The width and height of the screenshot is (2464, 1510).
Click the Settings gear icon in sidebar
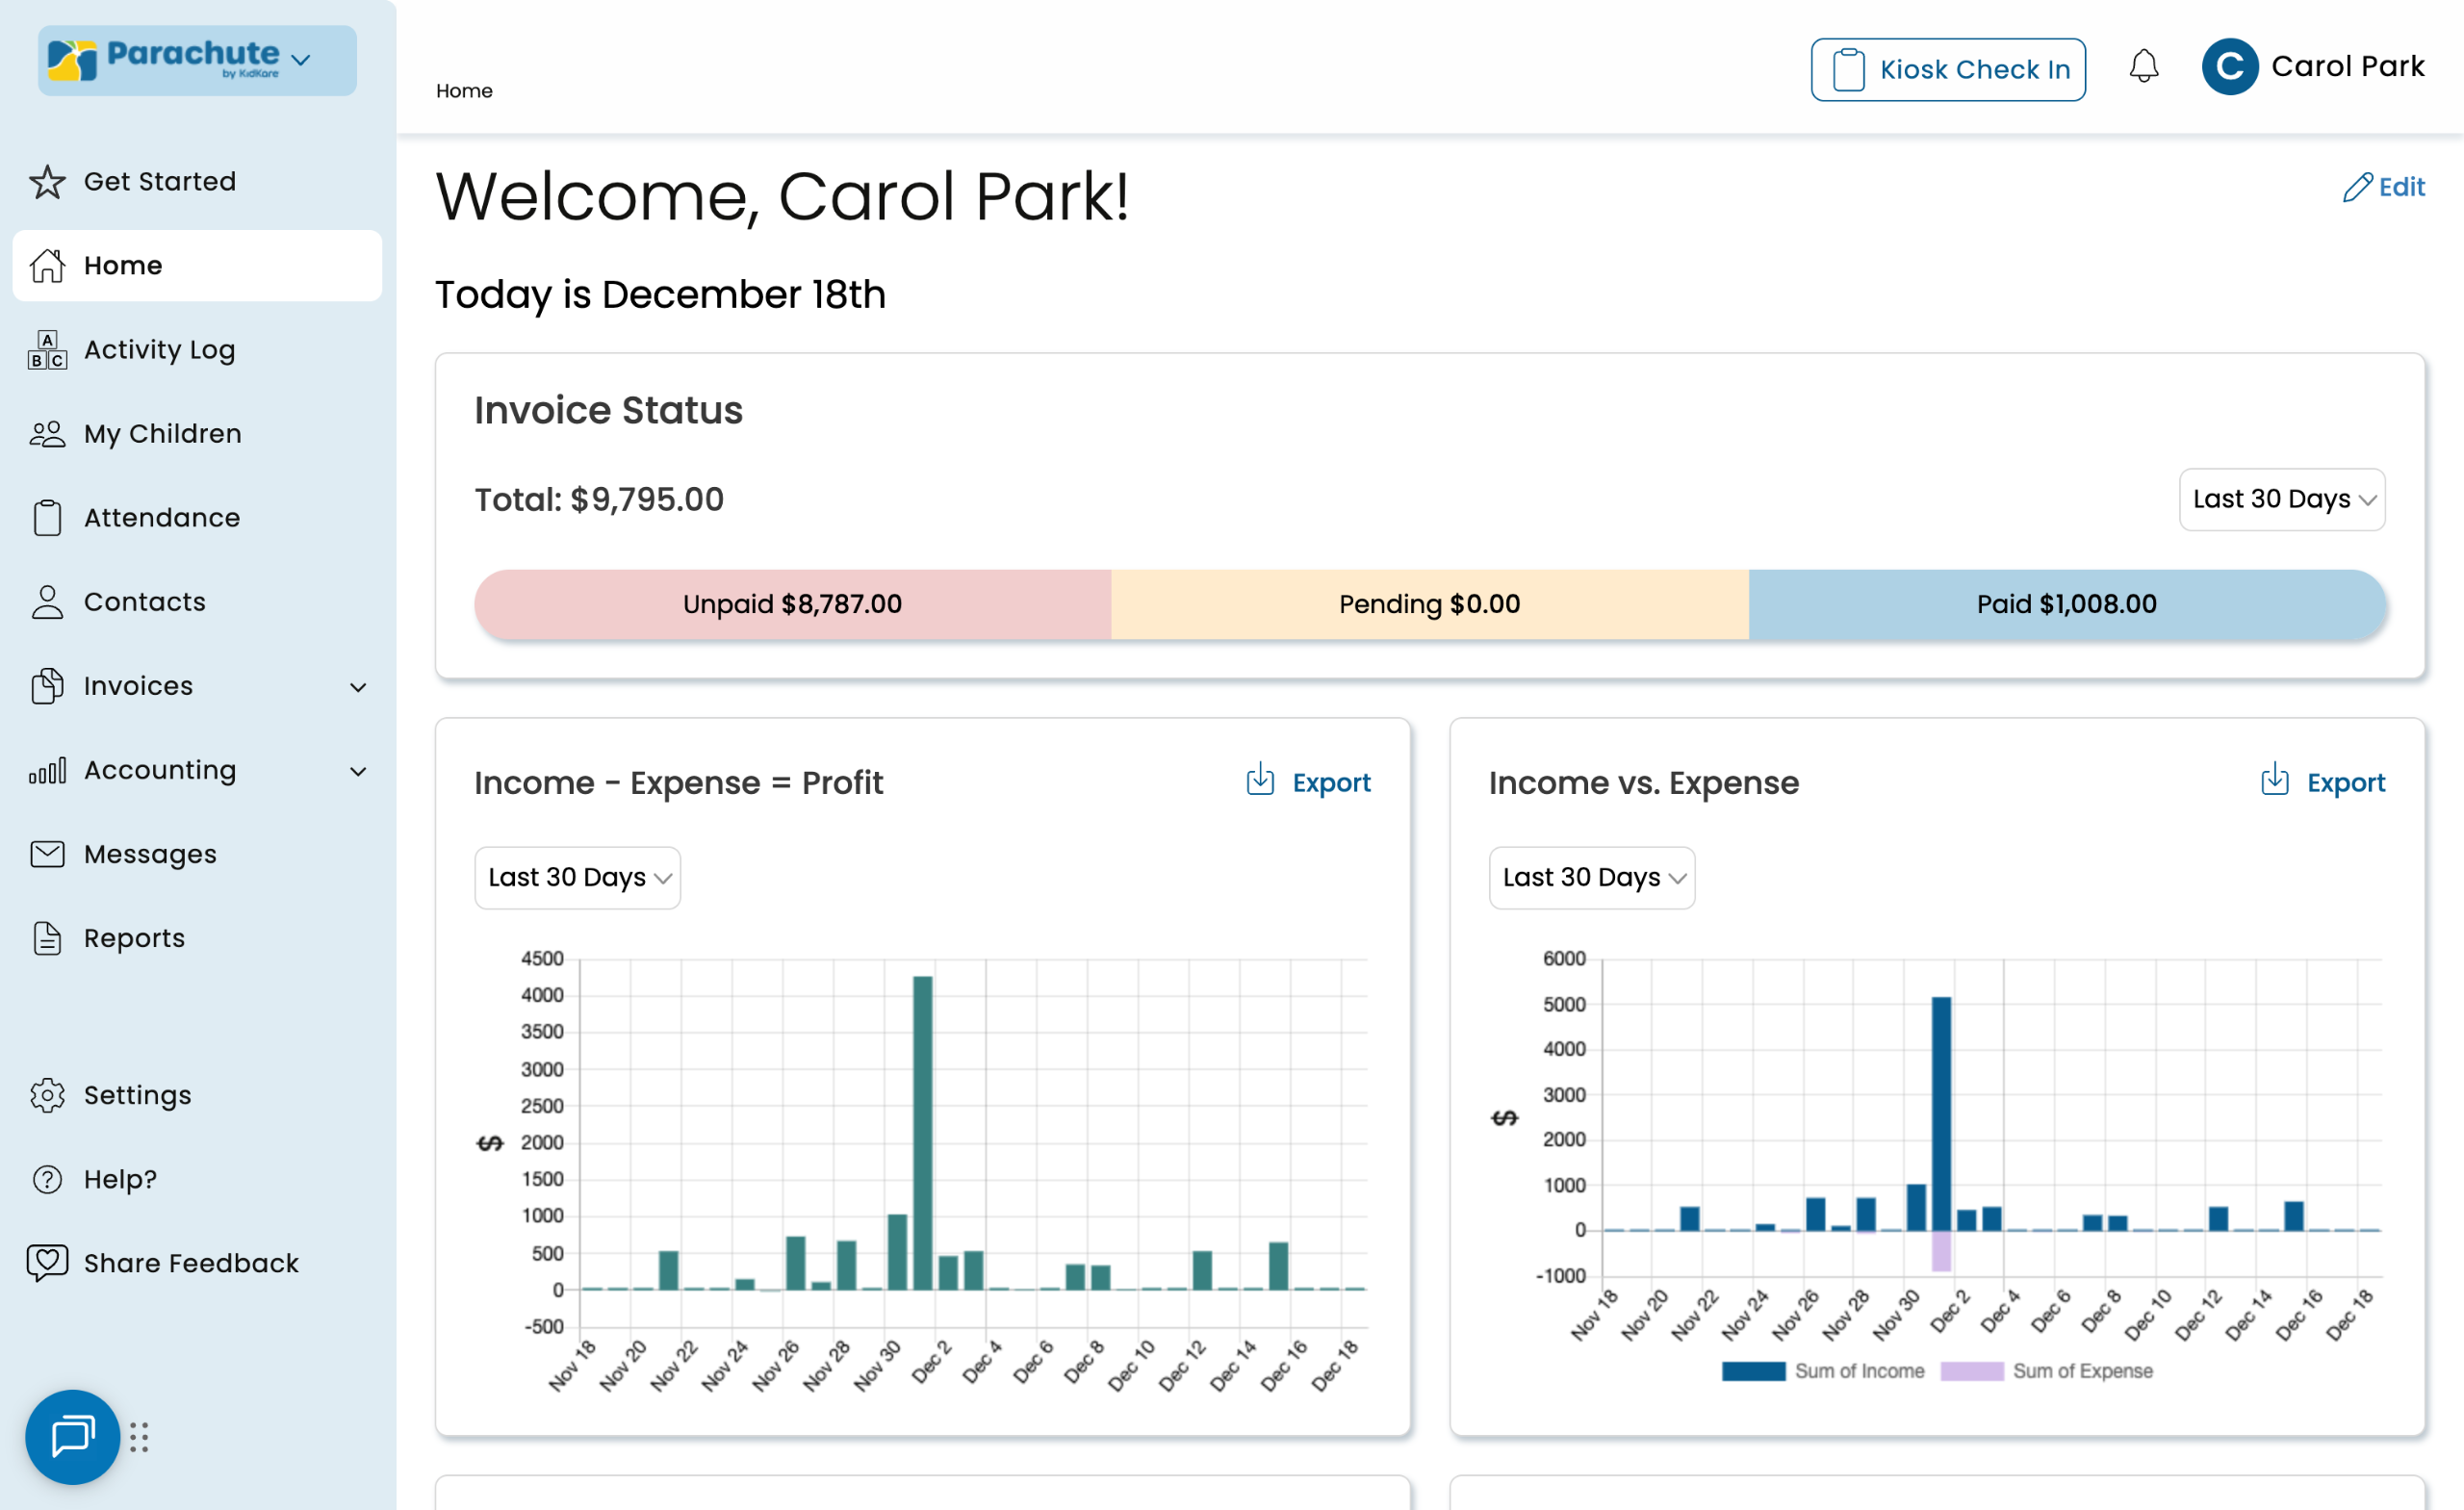pyautogui.click(x=47, y=1095)
